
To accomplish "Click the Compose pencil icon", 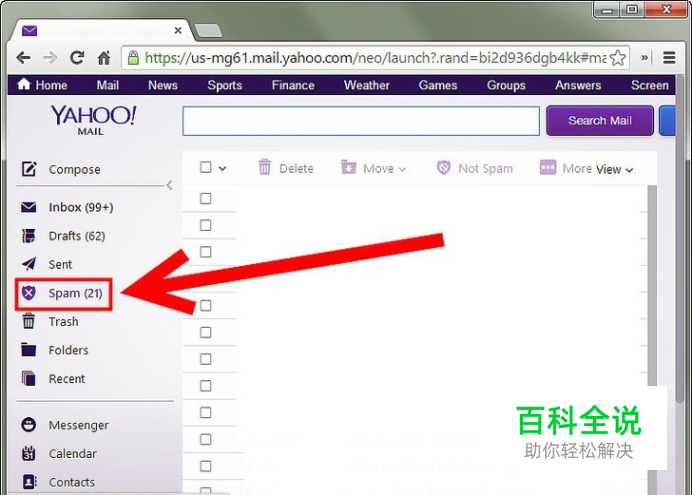I will tap(29, 169).
